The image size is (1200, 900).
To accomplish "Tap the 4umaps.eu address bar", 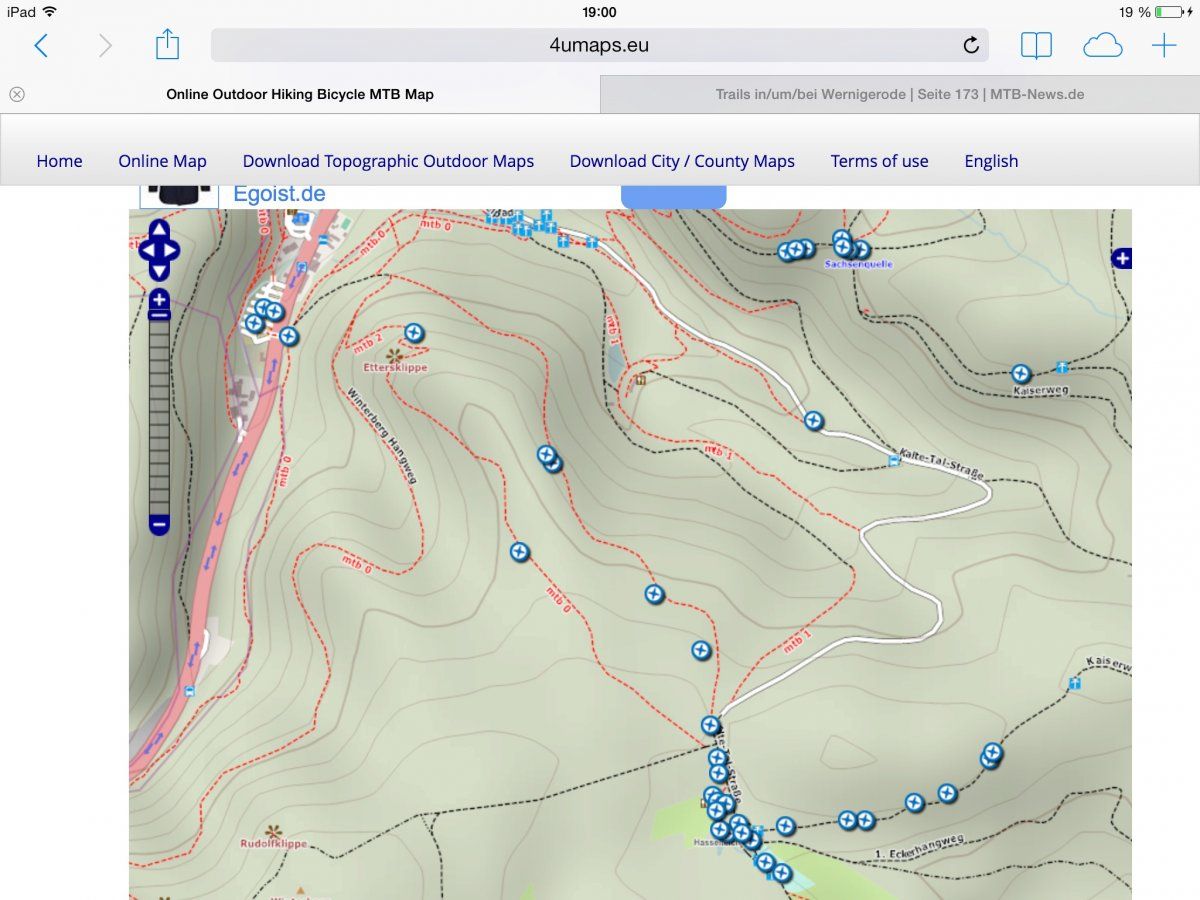I will [598, 45].
